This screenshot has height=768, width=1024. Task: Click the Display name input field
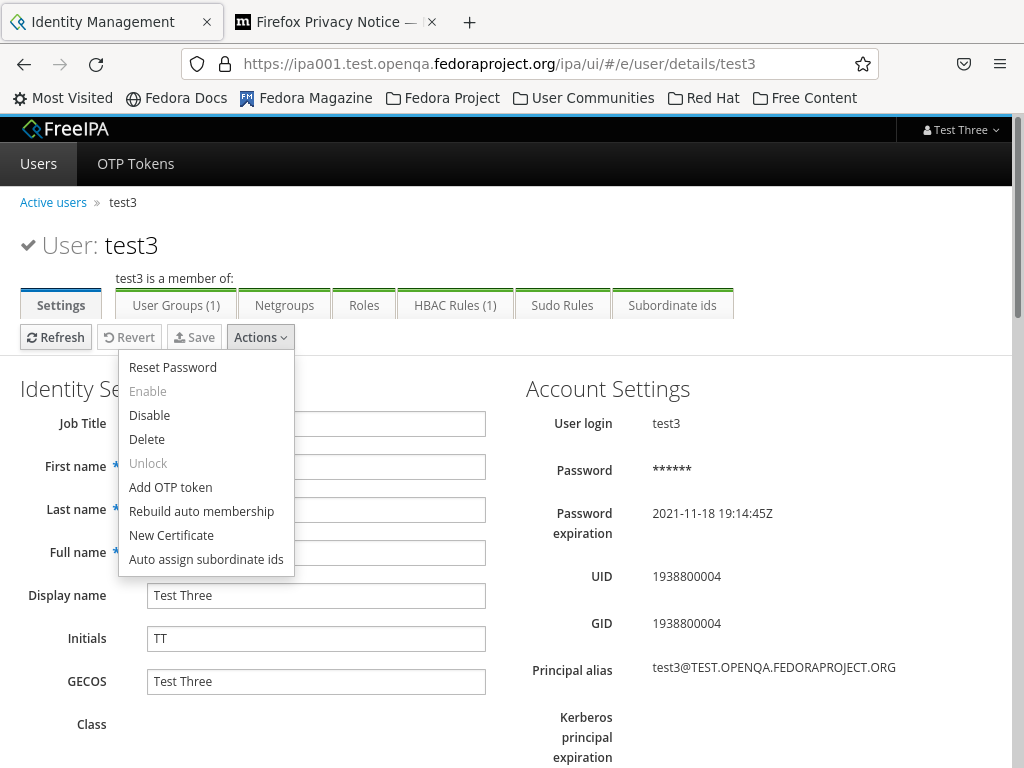click(316, 596)
